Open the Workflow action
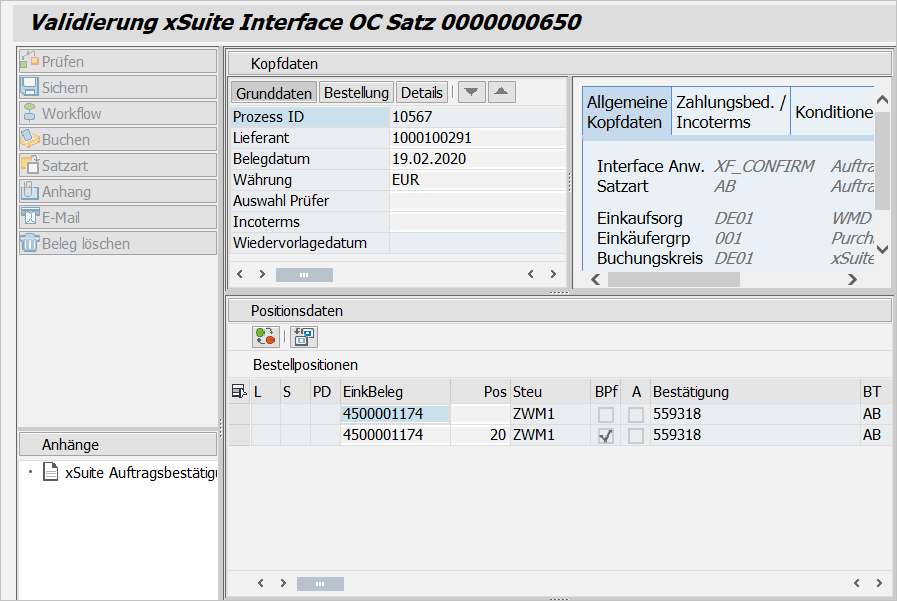This screenshot has height=601, width=897. pos(117,114)
